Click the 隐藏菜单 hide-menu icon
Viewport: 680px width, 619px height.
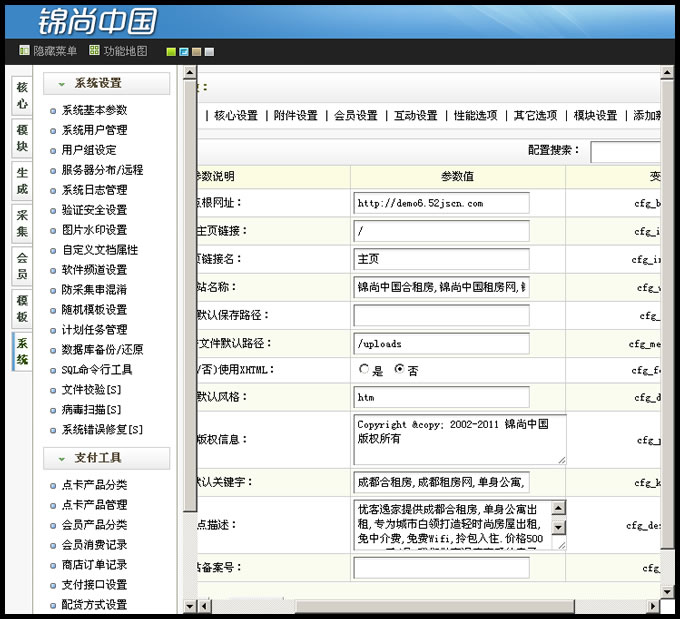[x=24, y=51]
